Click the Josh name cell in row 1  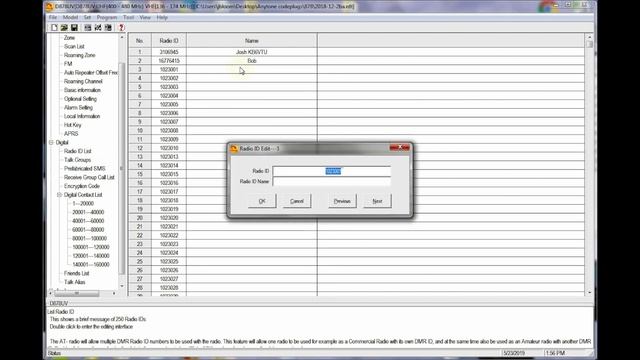pyautogui.click(x=252, y=52)
